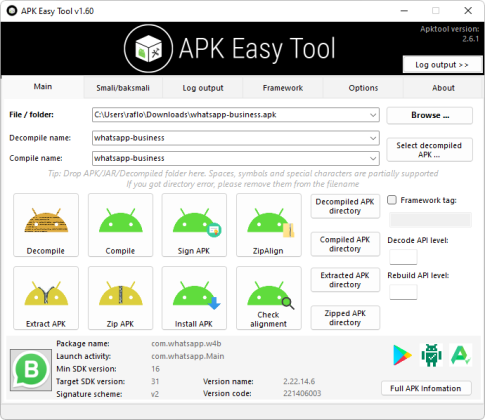Screen dimensions: 485x420
Task: Click version code value 221406003
Action: pos(302,394)
